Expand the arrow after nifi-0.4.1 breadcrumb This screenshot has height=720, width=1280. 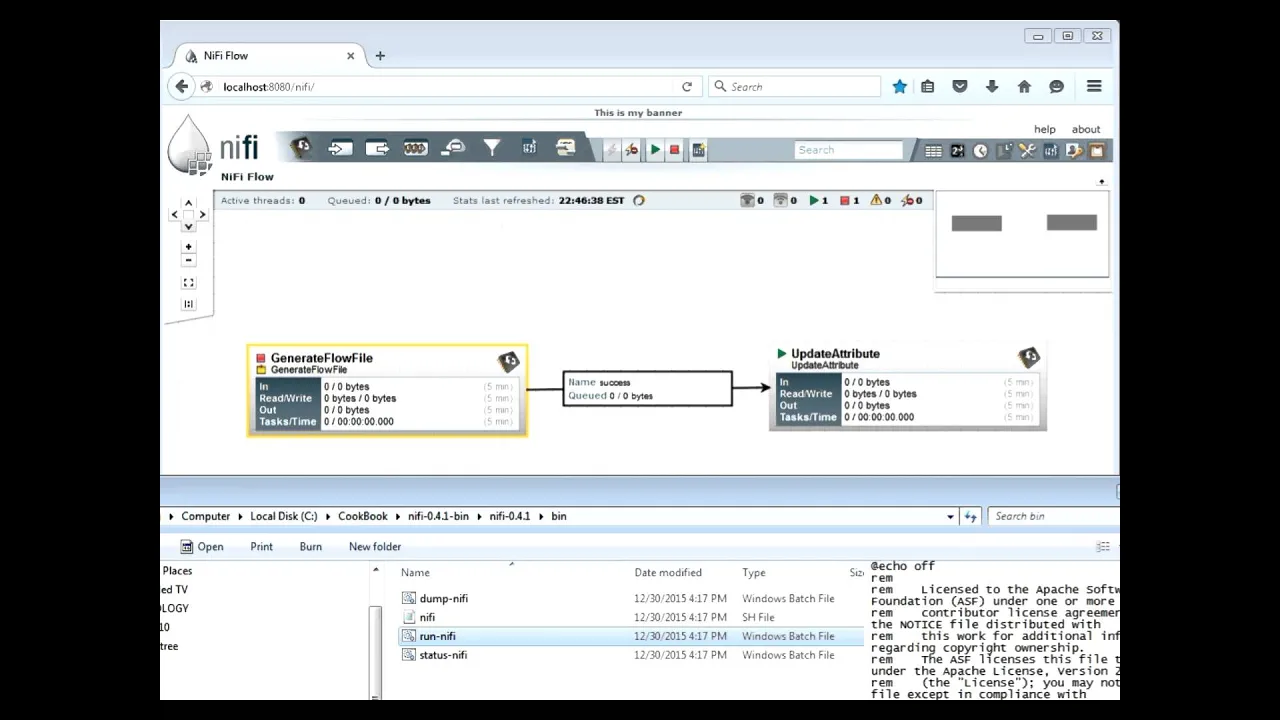pyautogui.click(x=541, y=516)
